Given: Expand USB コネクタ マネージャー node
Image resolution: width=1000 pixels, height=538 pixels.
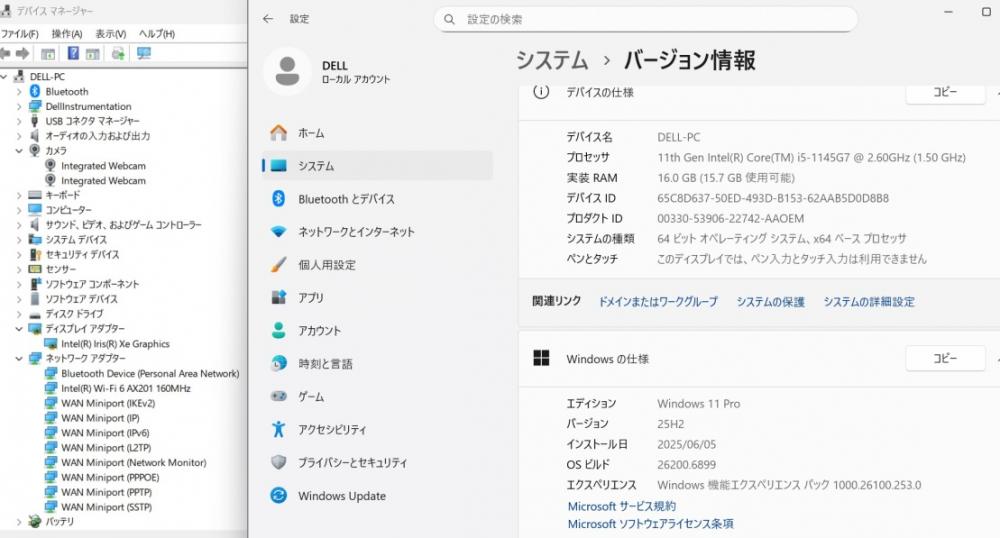Looking at the screenshot, I should click(19, 121).
